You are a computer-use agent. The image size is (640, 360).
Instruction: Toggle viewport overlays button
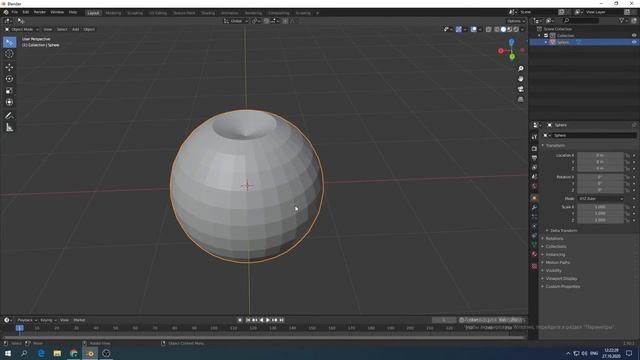click(473, 29)
